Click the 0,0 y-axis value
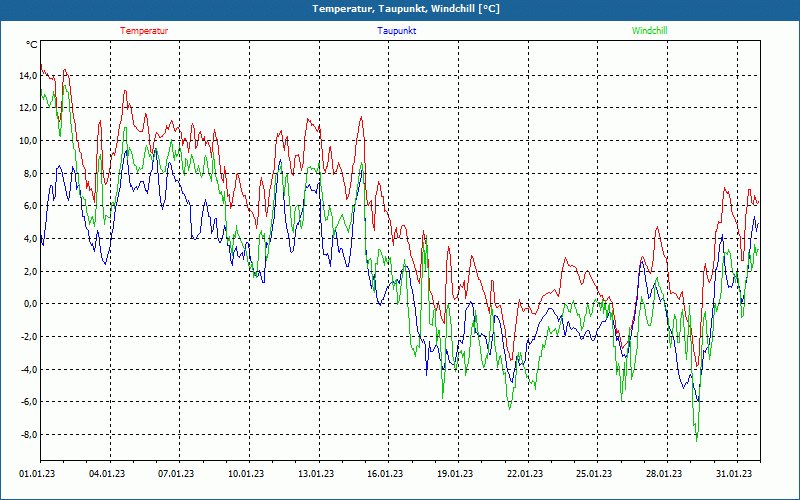Screen dimensions: 800x500 click(30, 304)
